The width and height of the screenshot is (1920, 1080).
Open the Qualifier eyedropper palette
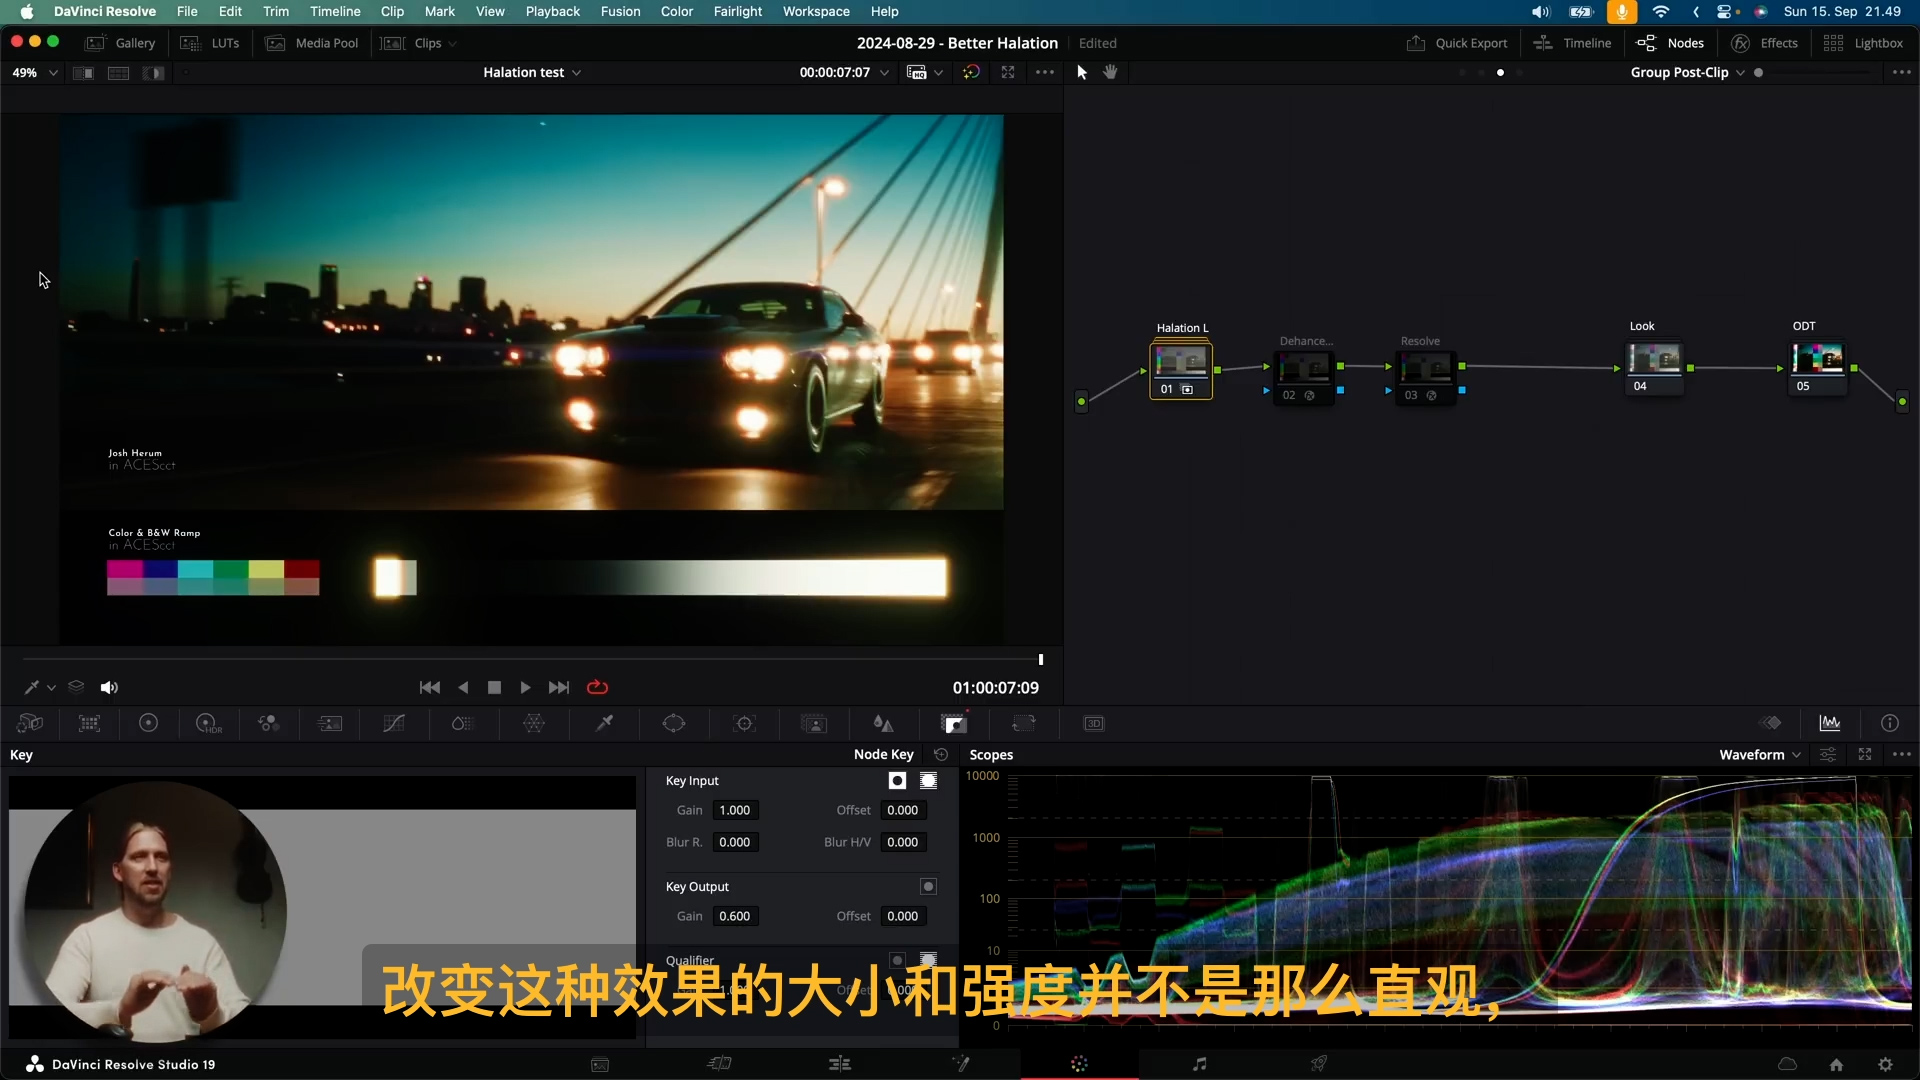click(x=604, y=723)
